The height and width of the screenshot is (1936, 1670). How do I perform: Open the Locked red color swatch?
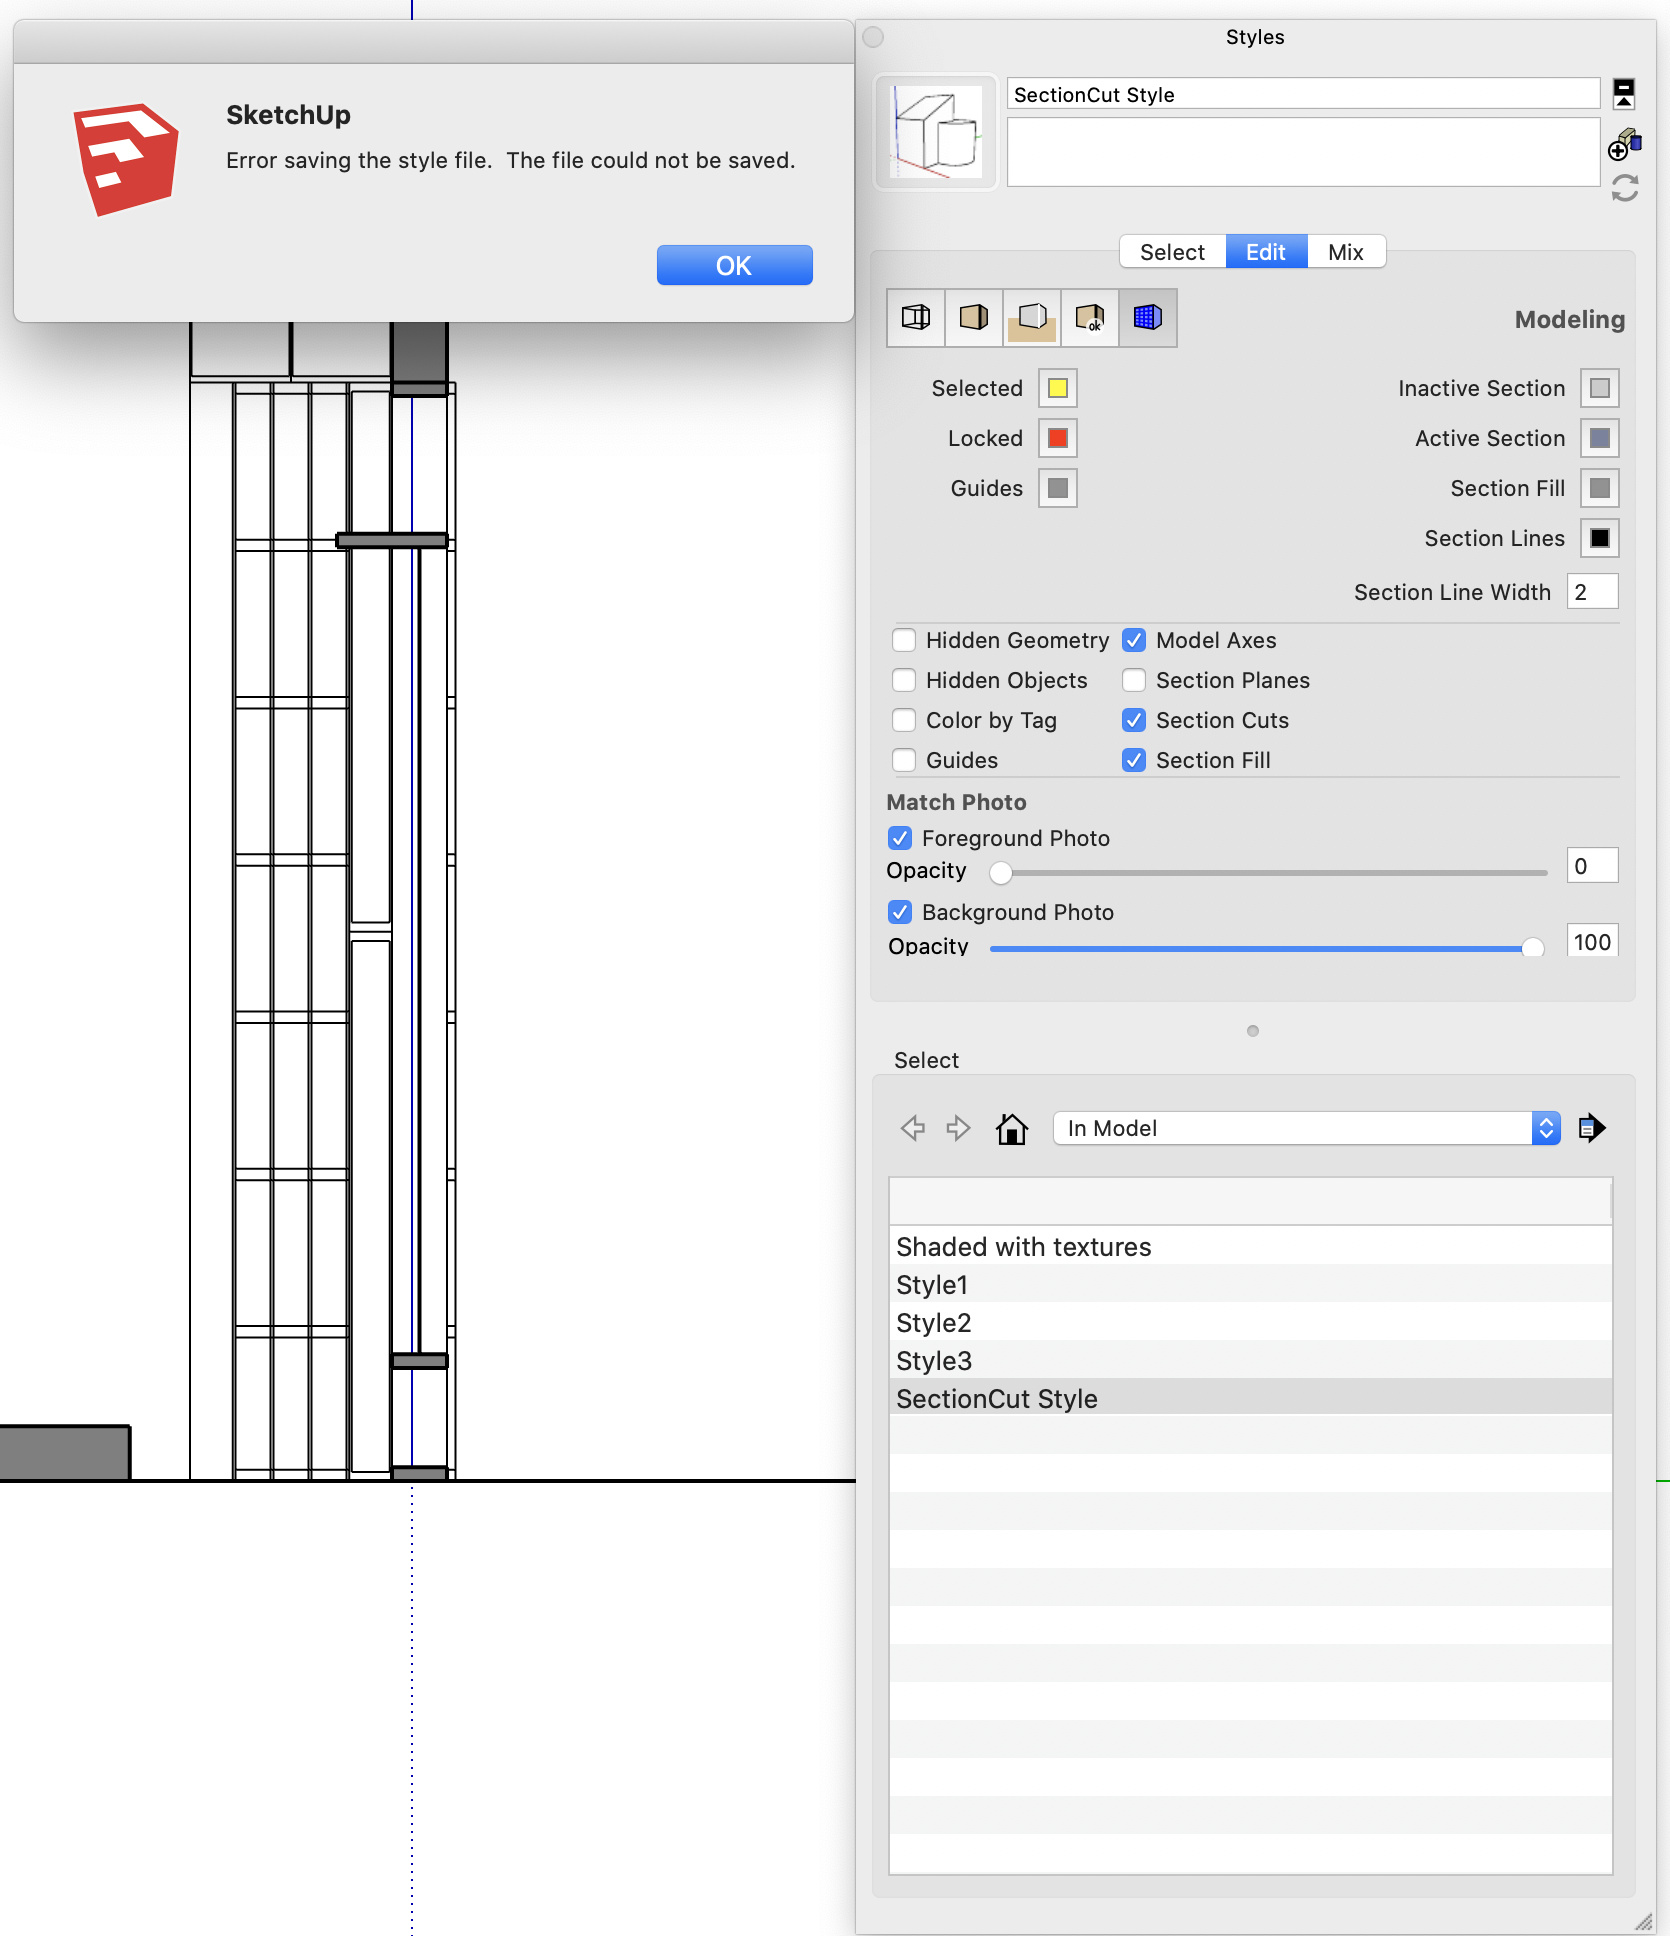point(1057,438)
